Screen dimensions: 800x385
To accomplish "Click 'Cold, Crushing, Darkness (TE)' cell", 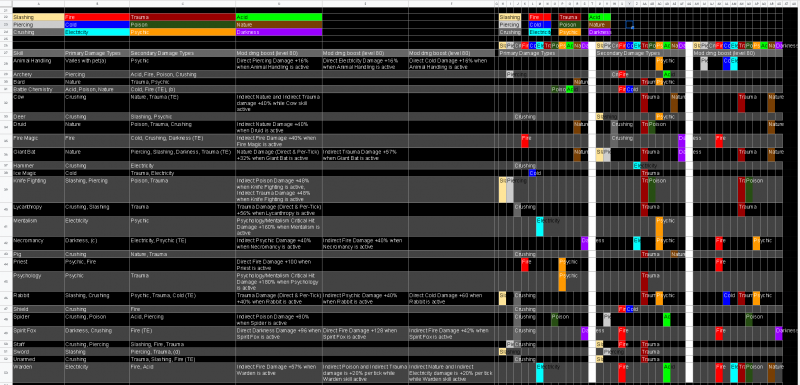I will (183, 141).
